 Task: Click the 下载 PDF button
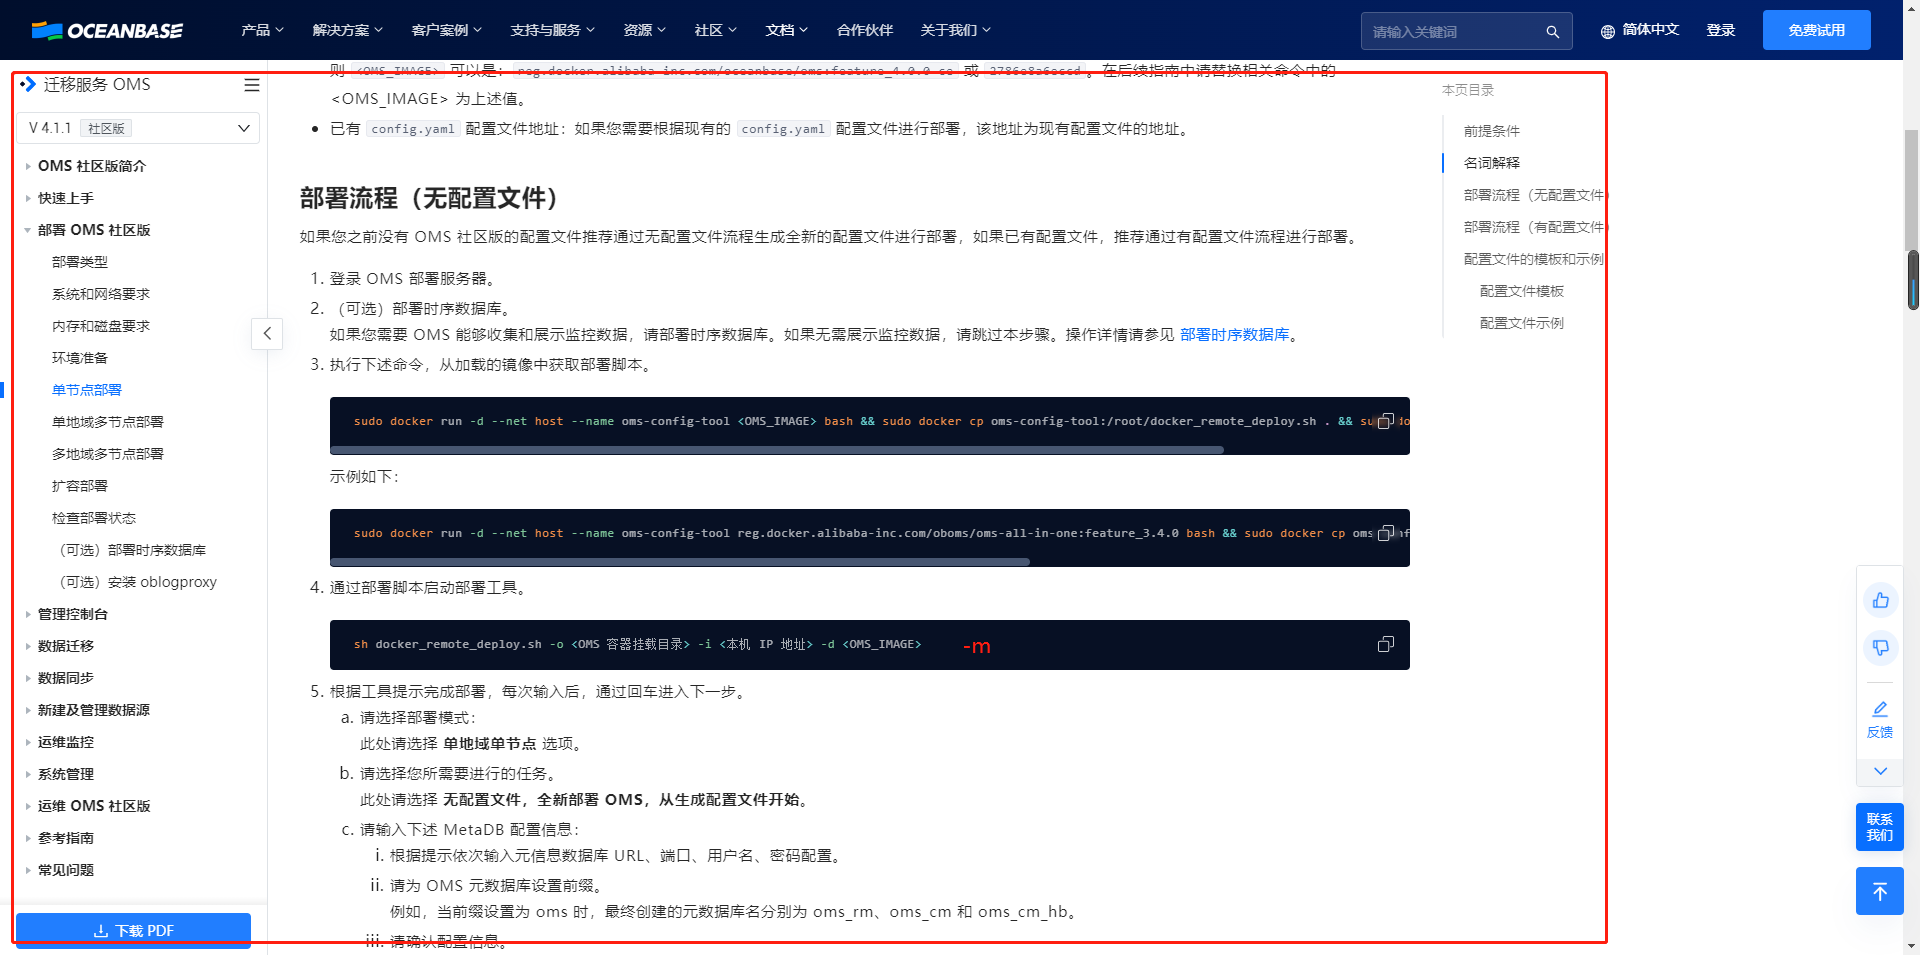click(x=133, y=930)
